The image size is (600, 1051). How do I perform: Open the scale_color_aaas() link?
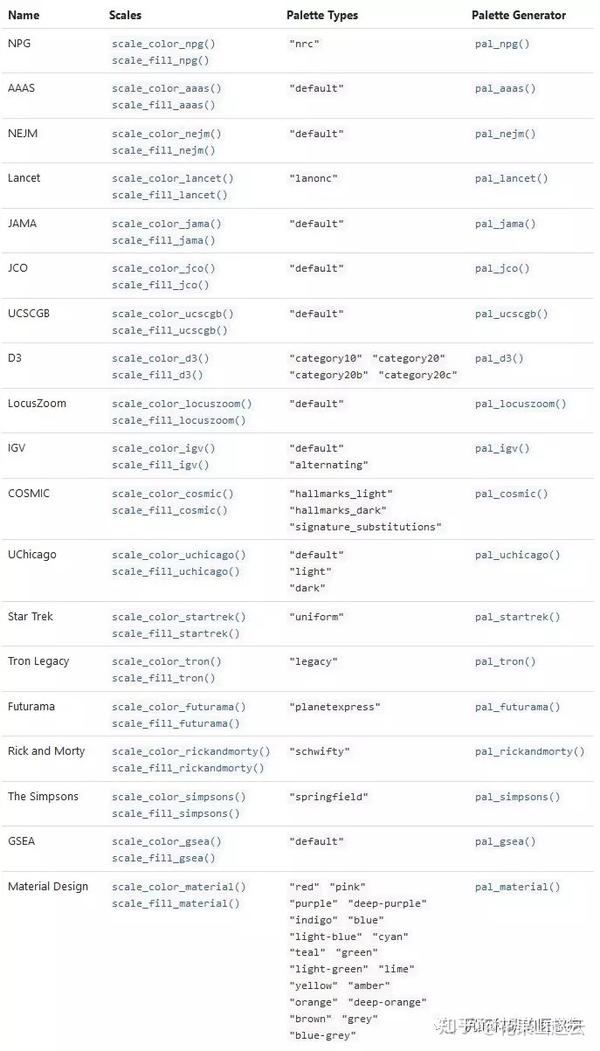coord(166,89)
